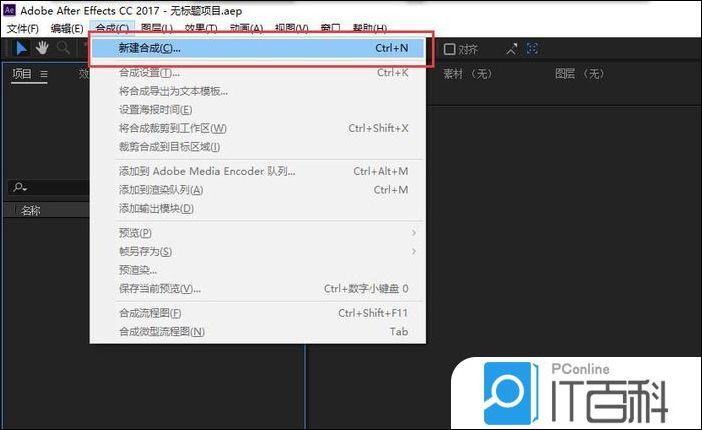Open the 编辑(E) menu
The image size is (702, 430).
click(67, 29)
